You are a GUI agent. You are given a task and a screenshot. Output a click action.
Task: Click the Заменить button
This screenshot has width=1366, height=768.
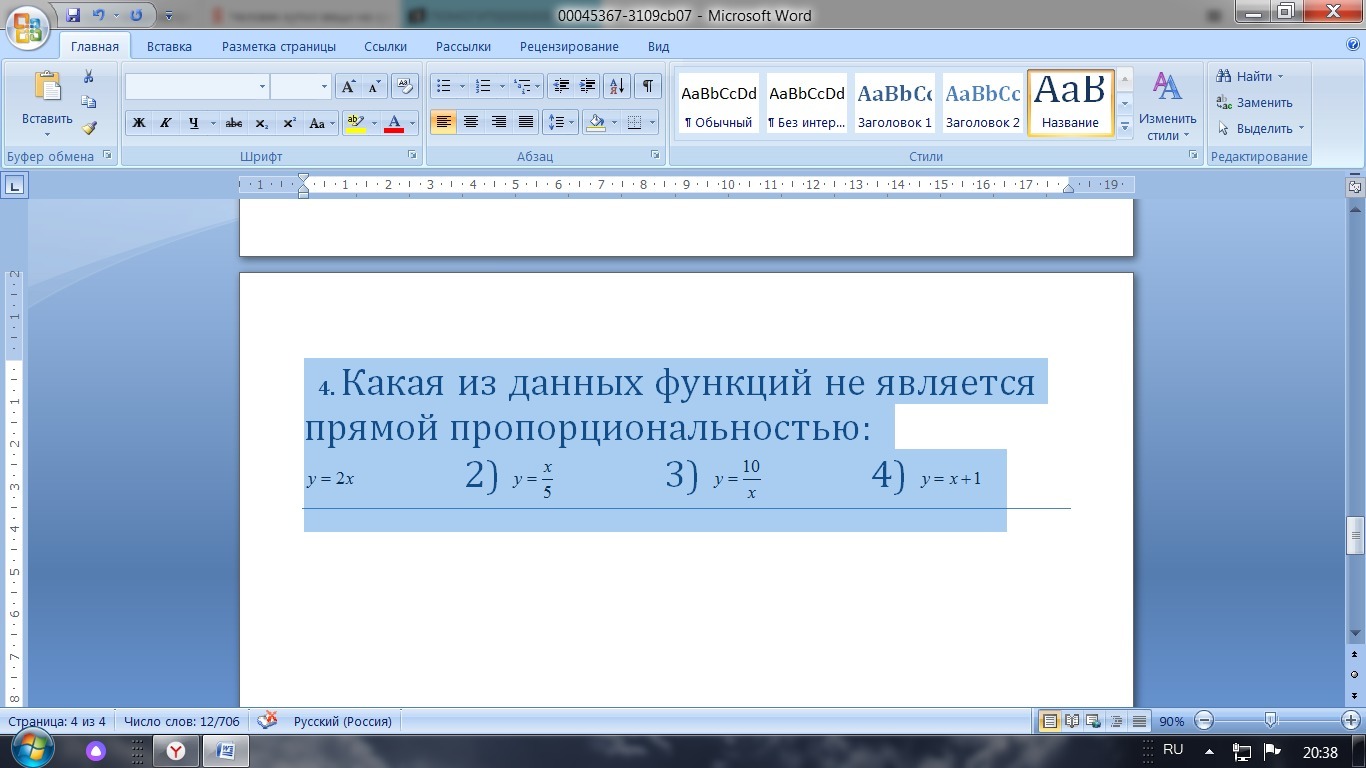pos(1255,102)
